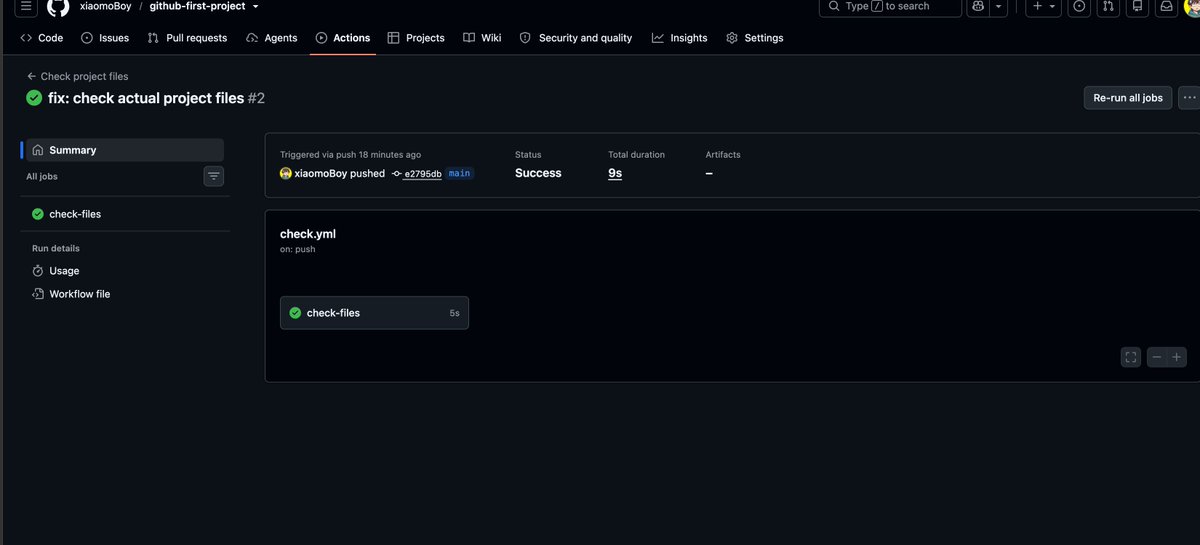Image resolution: width=1200 pixels, height=545 pixels.
Task: Click the green success check beside run title
Action: point(35,98)
